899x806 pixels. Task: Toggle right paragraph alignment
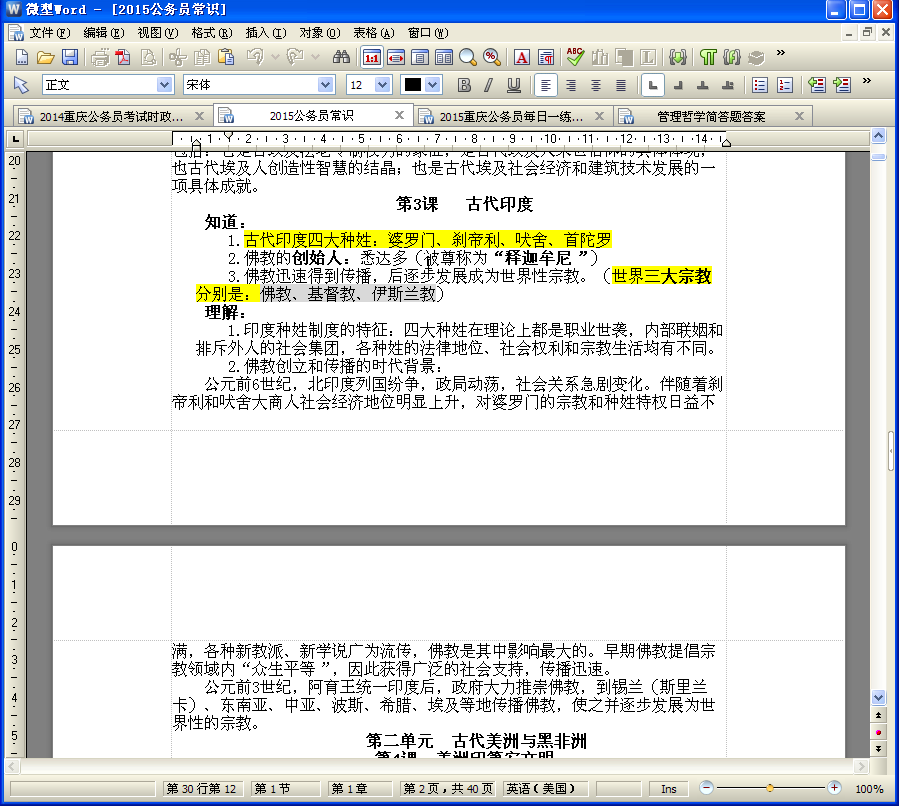tap(571, 85)
